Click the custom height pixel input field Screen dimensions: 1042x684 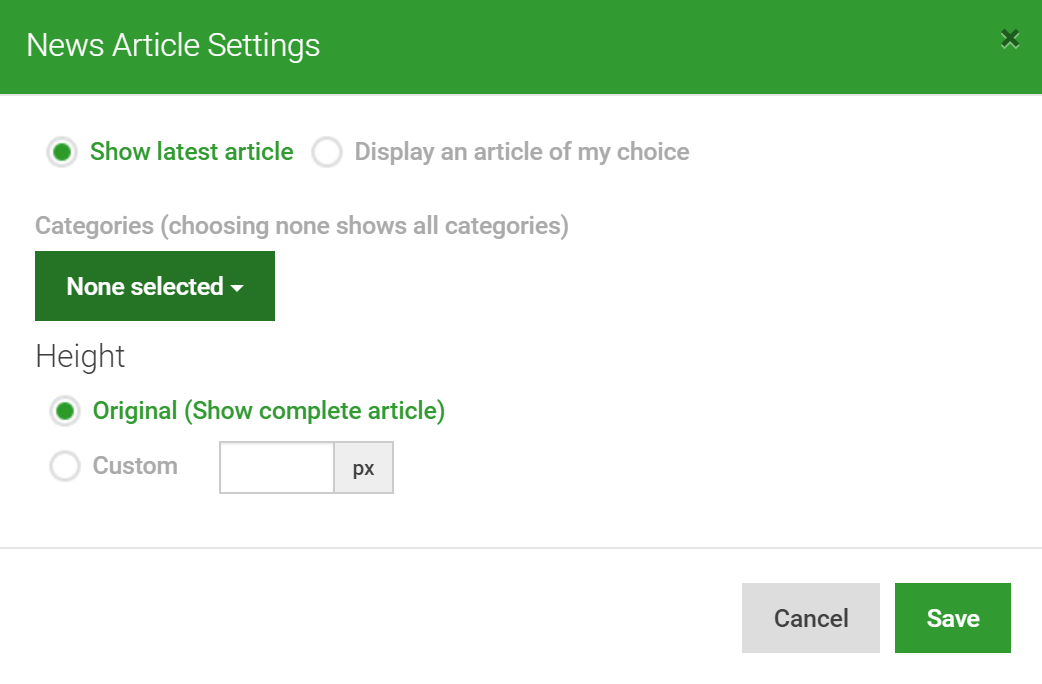[276, 467]
